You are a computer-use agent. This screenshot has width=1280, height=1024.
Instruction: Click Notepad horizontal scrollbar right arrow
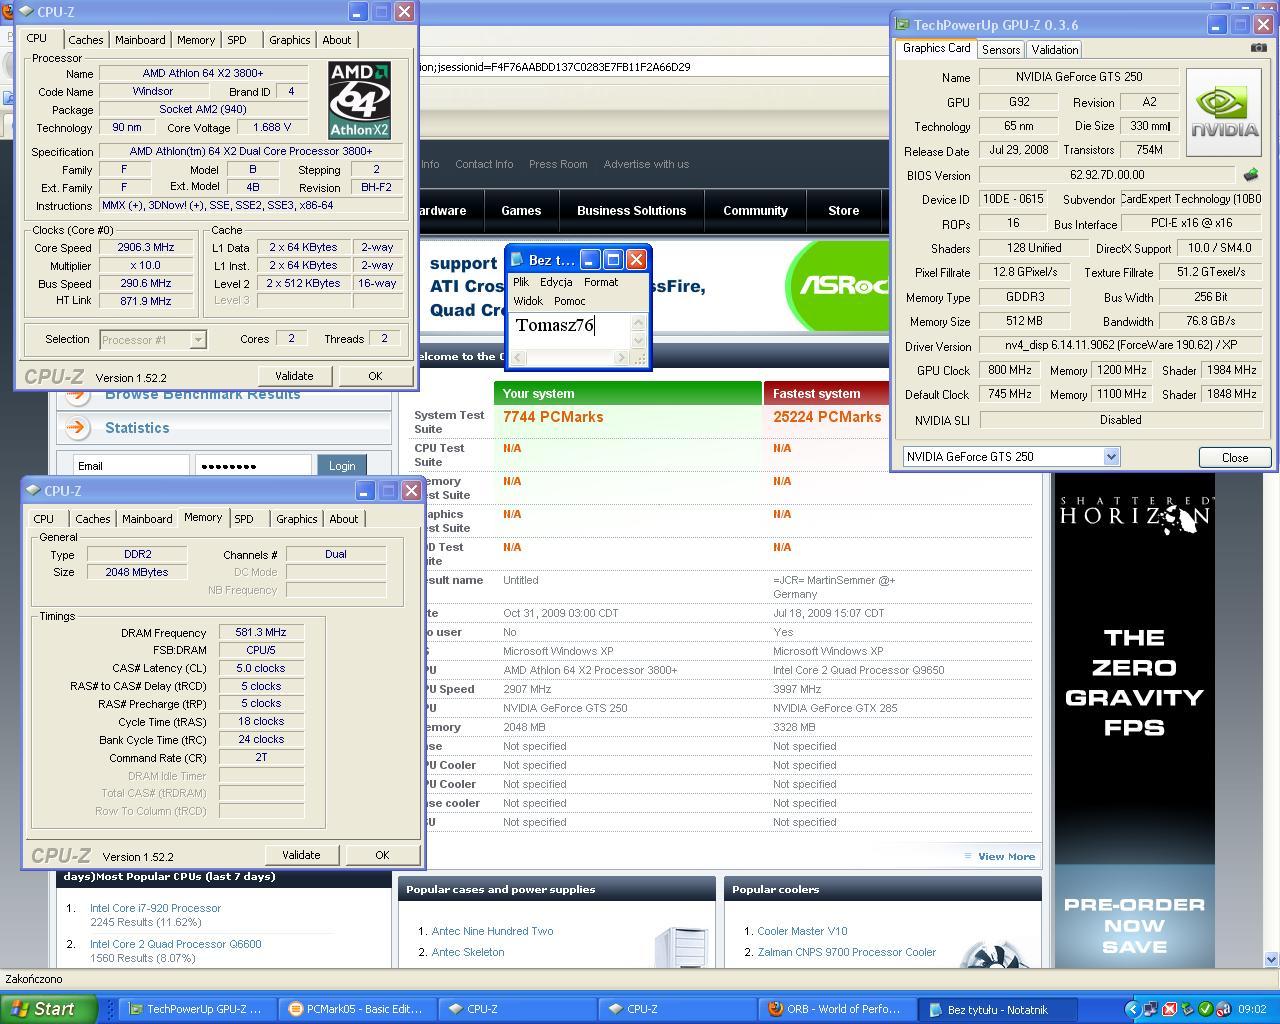(621, 358)
